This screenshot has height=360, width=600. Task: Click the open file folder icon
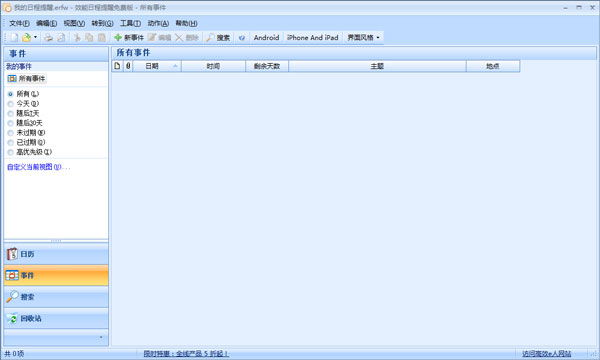pos(26,37)
